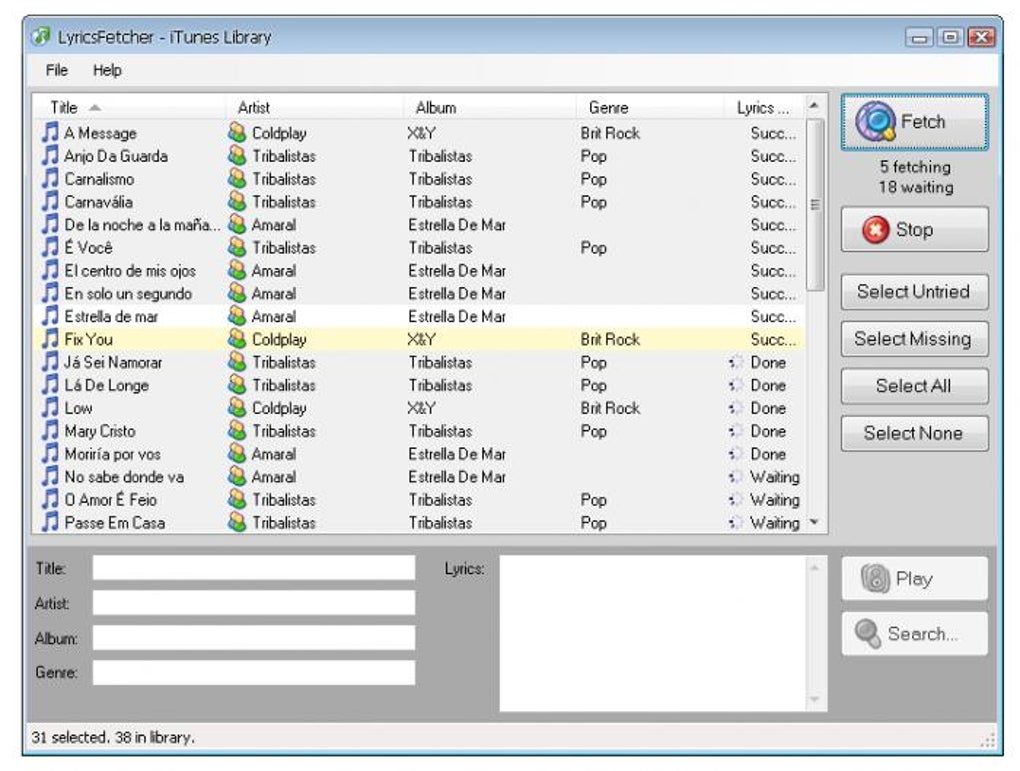
Task: Click music note icon for É Você
Action: click(50, 247)
